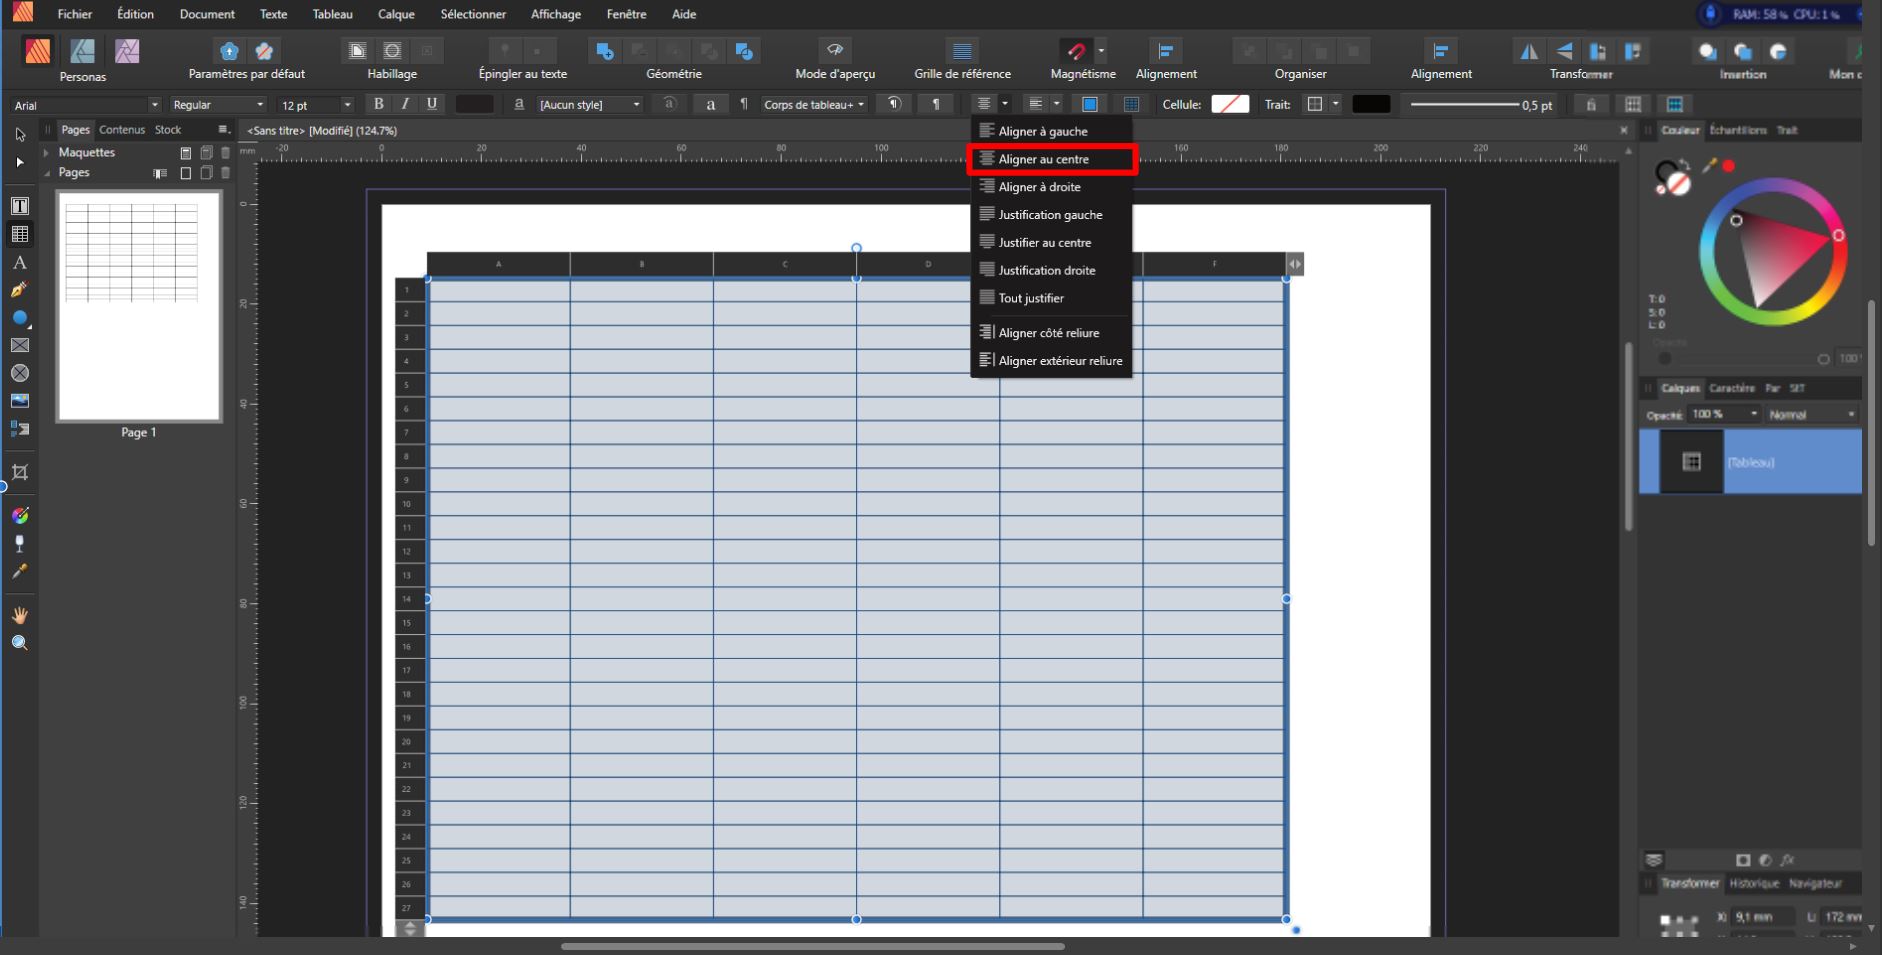Choose Aligner côté reliure from the menu
1882x955 pixels.
[x=1051, y=333]
